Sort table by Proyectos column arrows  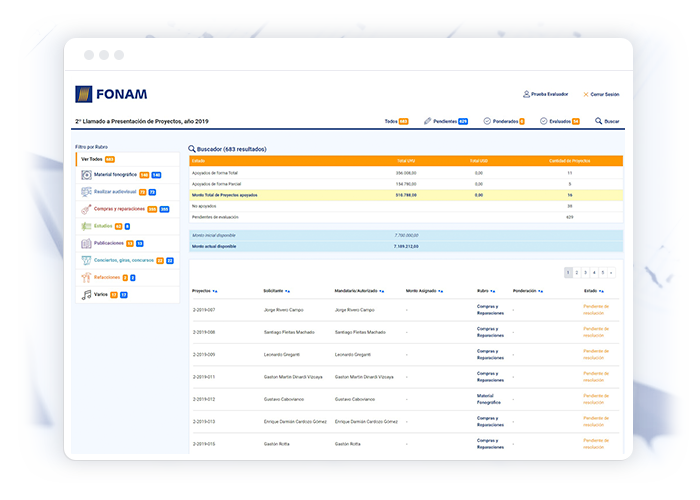[216, 291]
